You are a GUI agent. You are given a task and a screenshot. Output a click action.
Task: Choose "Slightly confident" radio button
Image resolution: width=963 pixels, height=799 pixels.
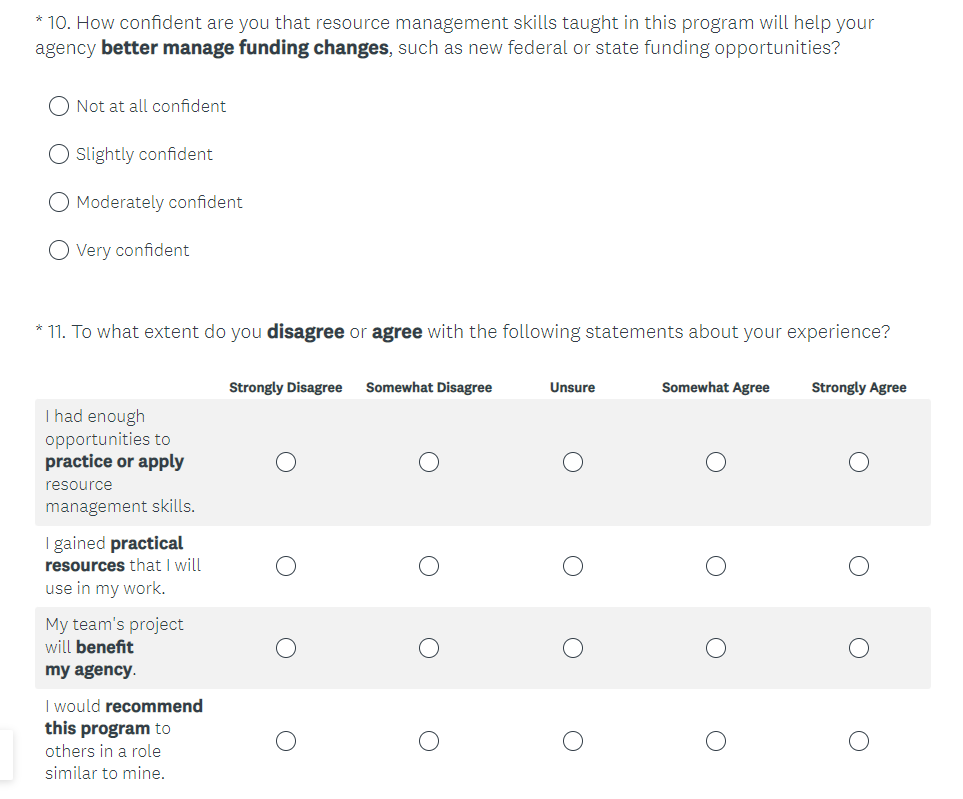point(59,154)
